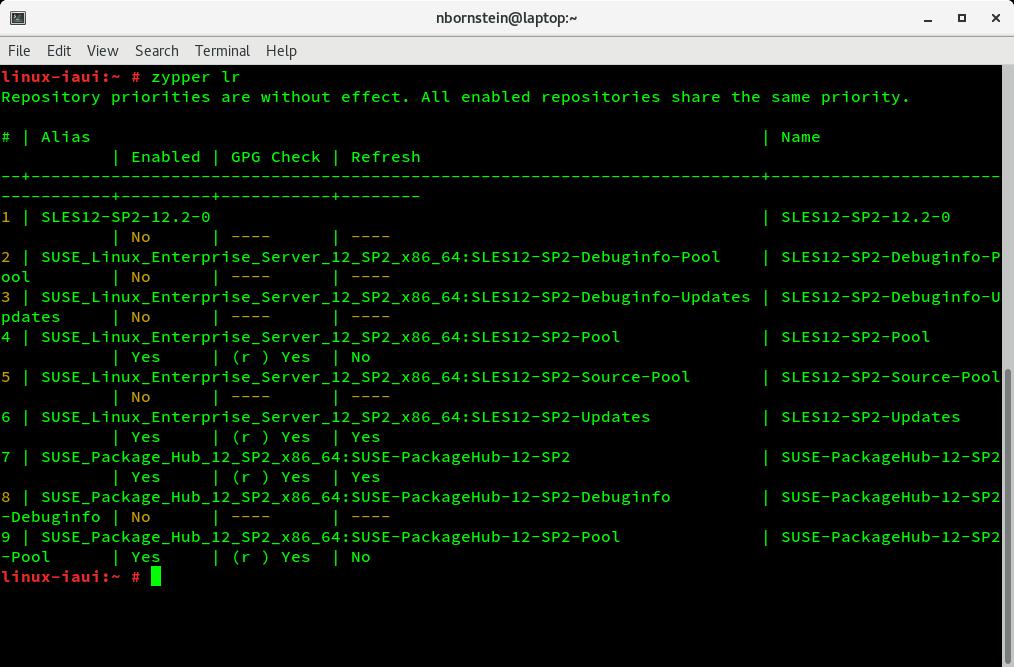The width and height of the screenshot is (1014, 667).
Task: Click the green cursor at the last prompt
Action: coord(156,576)
